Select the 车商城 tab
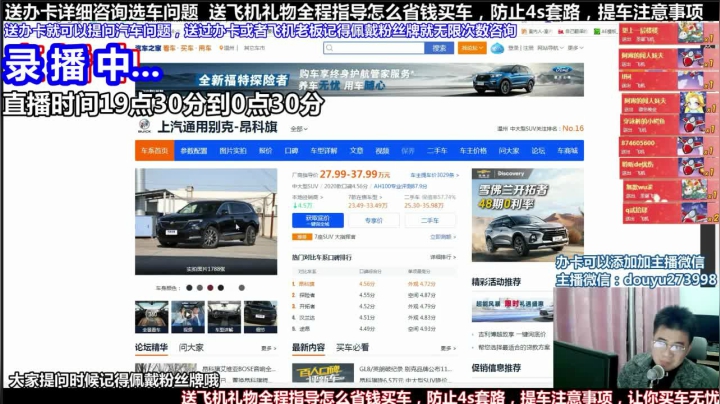Image resolution: width=720 pixels, height=404 pixels. 568,151
